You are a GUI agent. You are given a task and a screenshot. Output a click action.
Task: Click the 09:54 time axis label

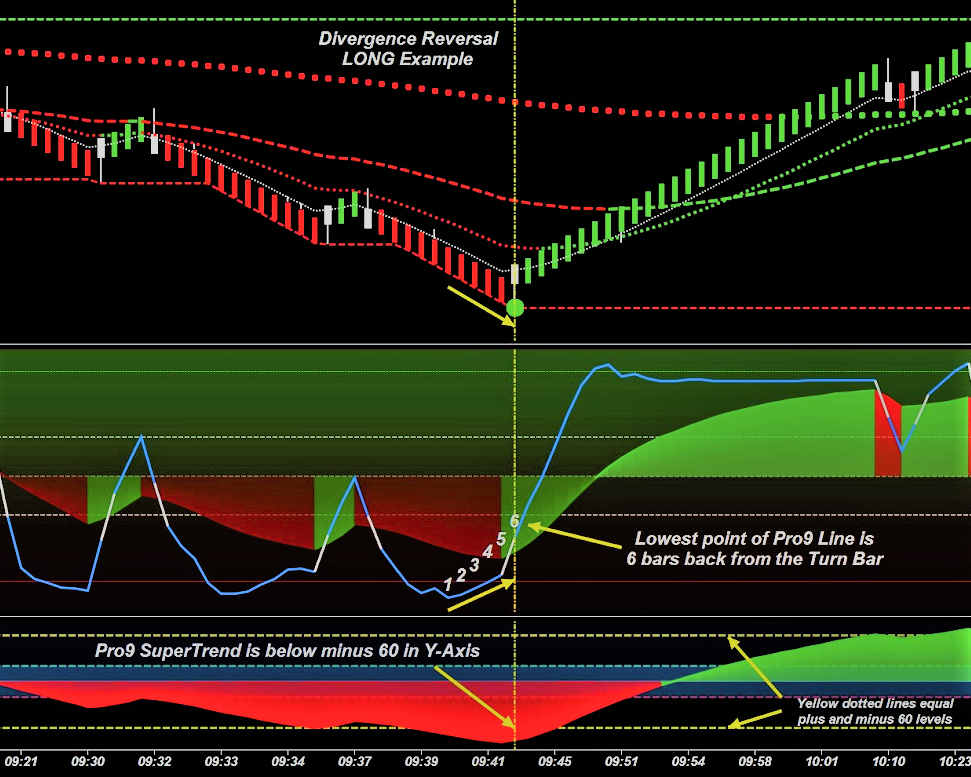tap(688, 761)
